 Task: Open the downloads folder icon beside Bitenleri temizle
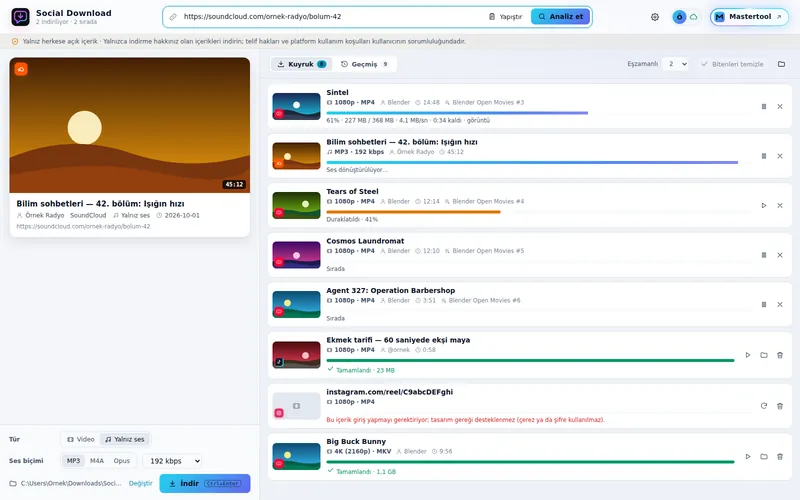coord(781,64)
